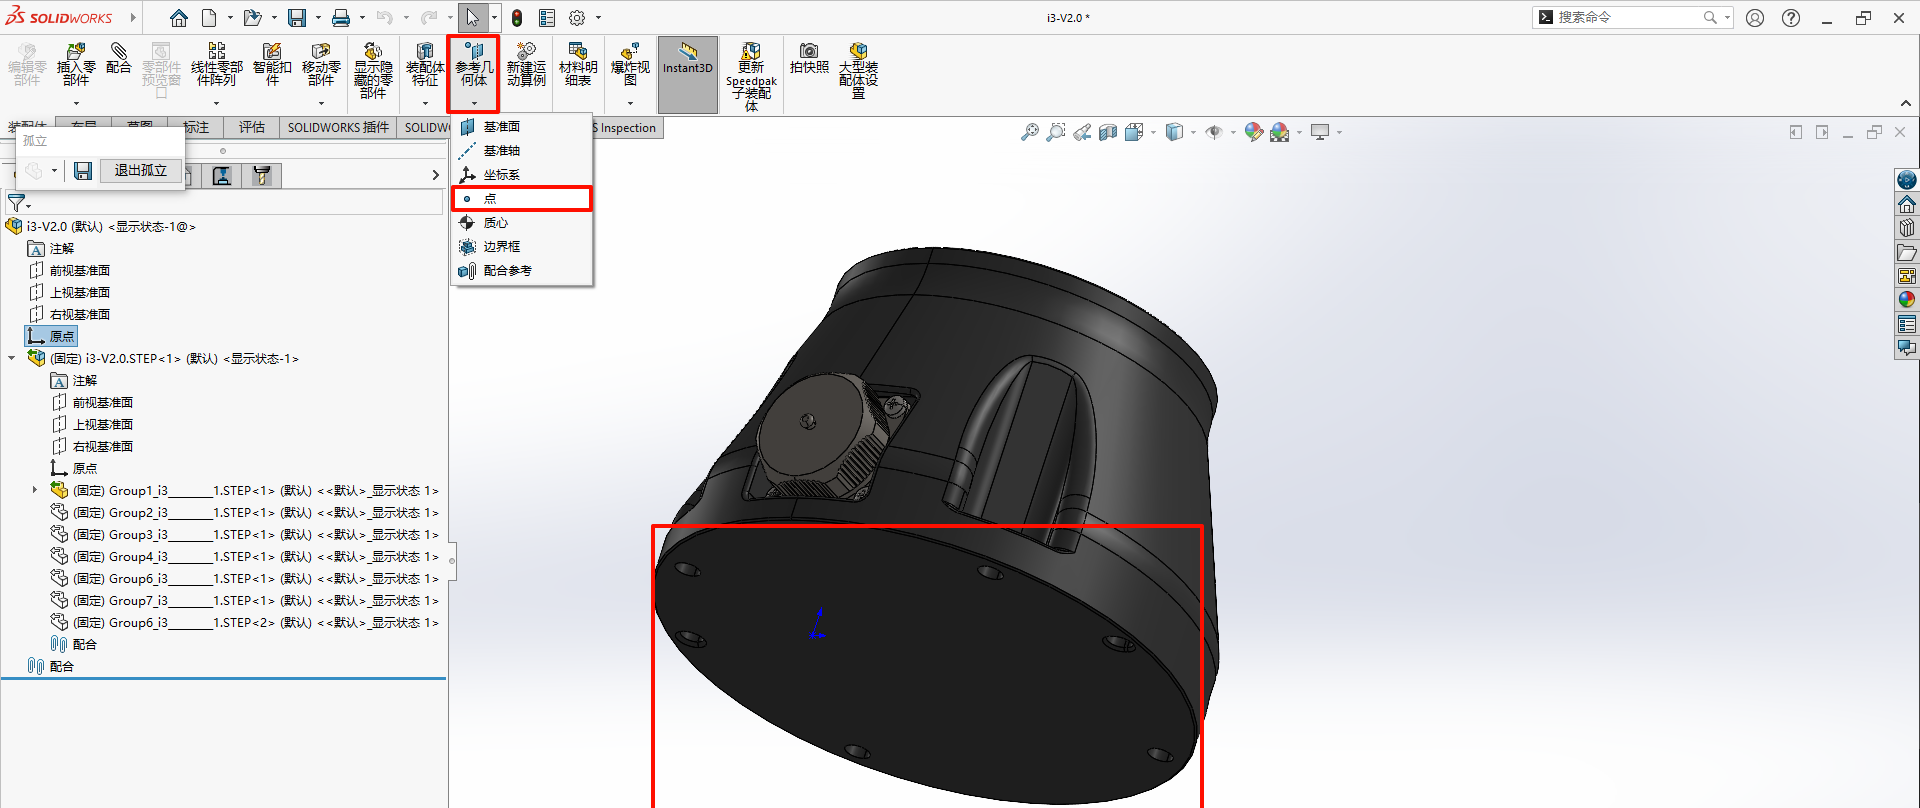Viewport: 1920px width, 808px height.
Task: Open the File Properties icon
Action: pos(547,18)
